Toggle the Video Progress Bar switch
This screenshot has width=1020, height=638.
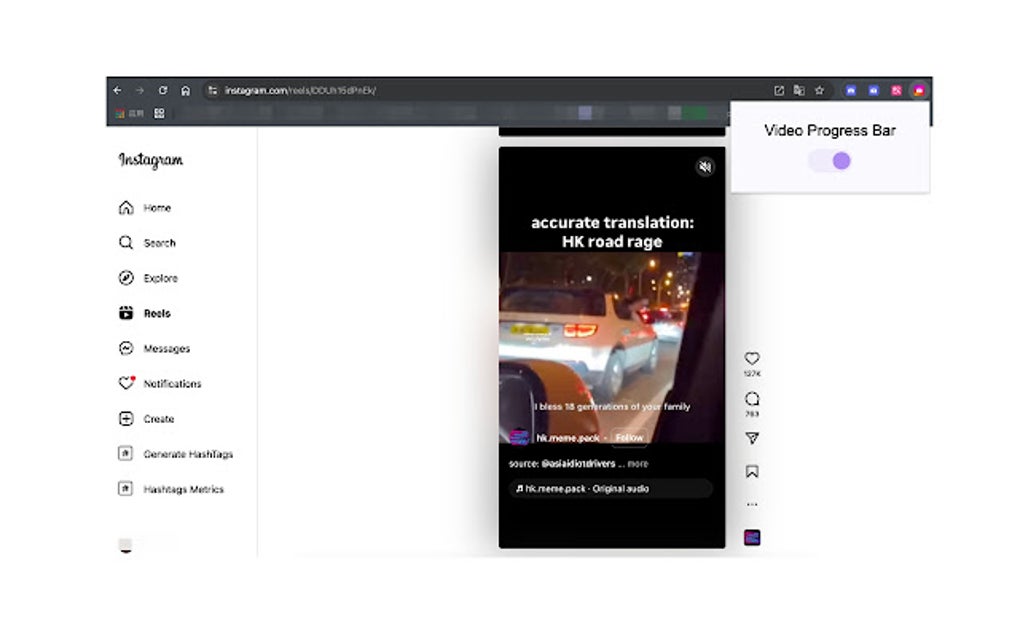tap(829, 160)
